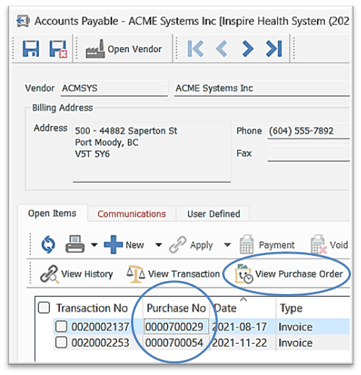This screenshot has height=375, width=361.
Task: Sort by Transaction No column header
Action: (x=92, y=308)
